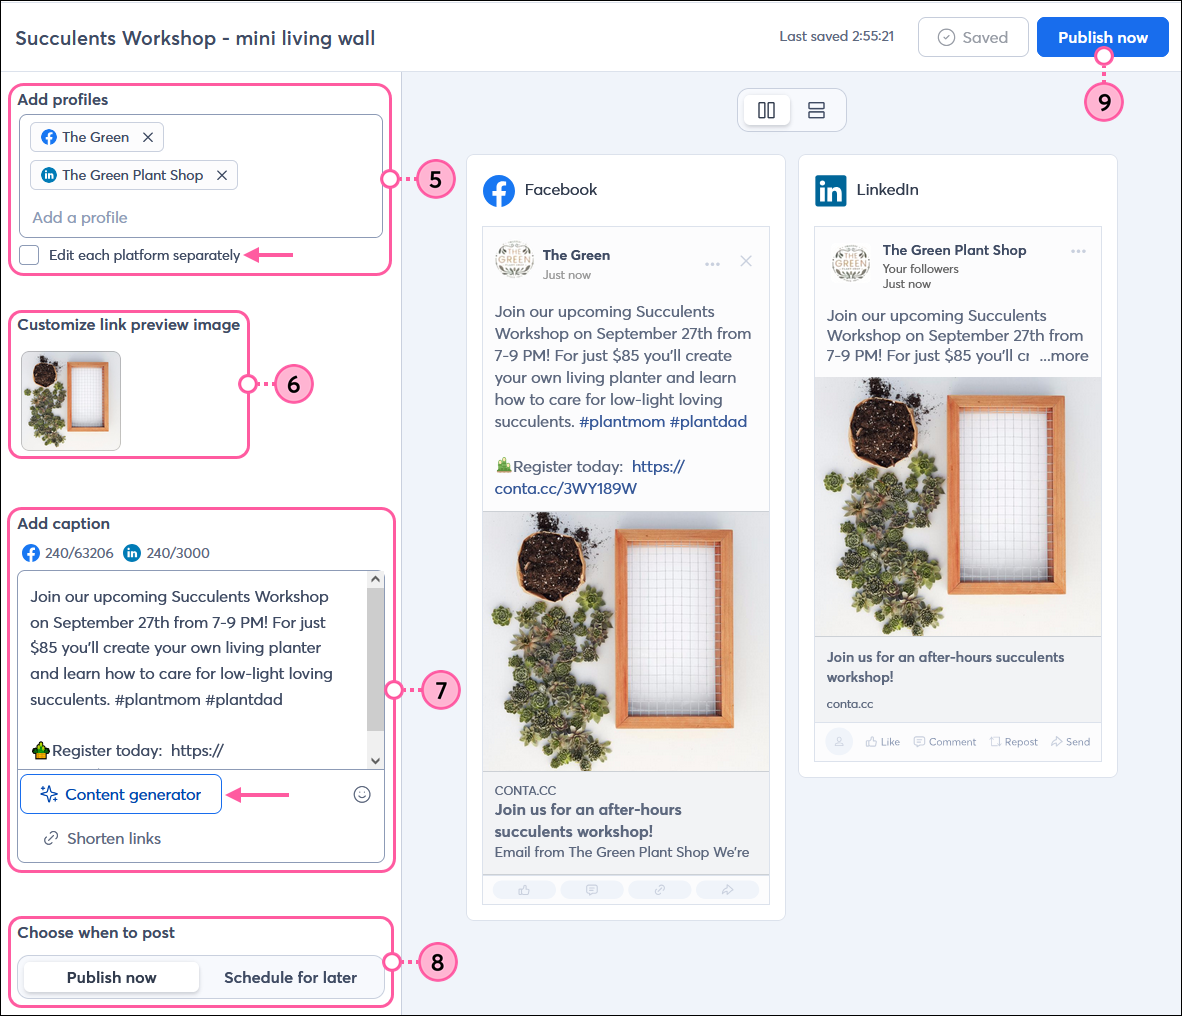This screenshot has width=1182, height=1016.
Task: Open the LinkedIn post three-dot menu
Action: [x=1078, y=251]
